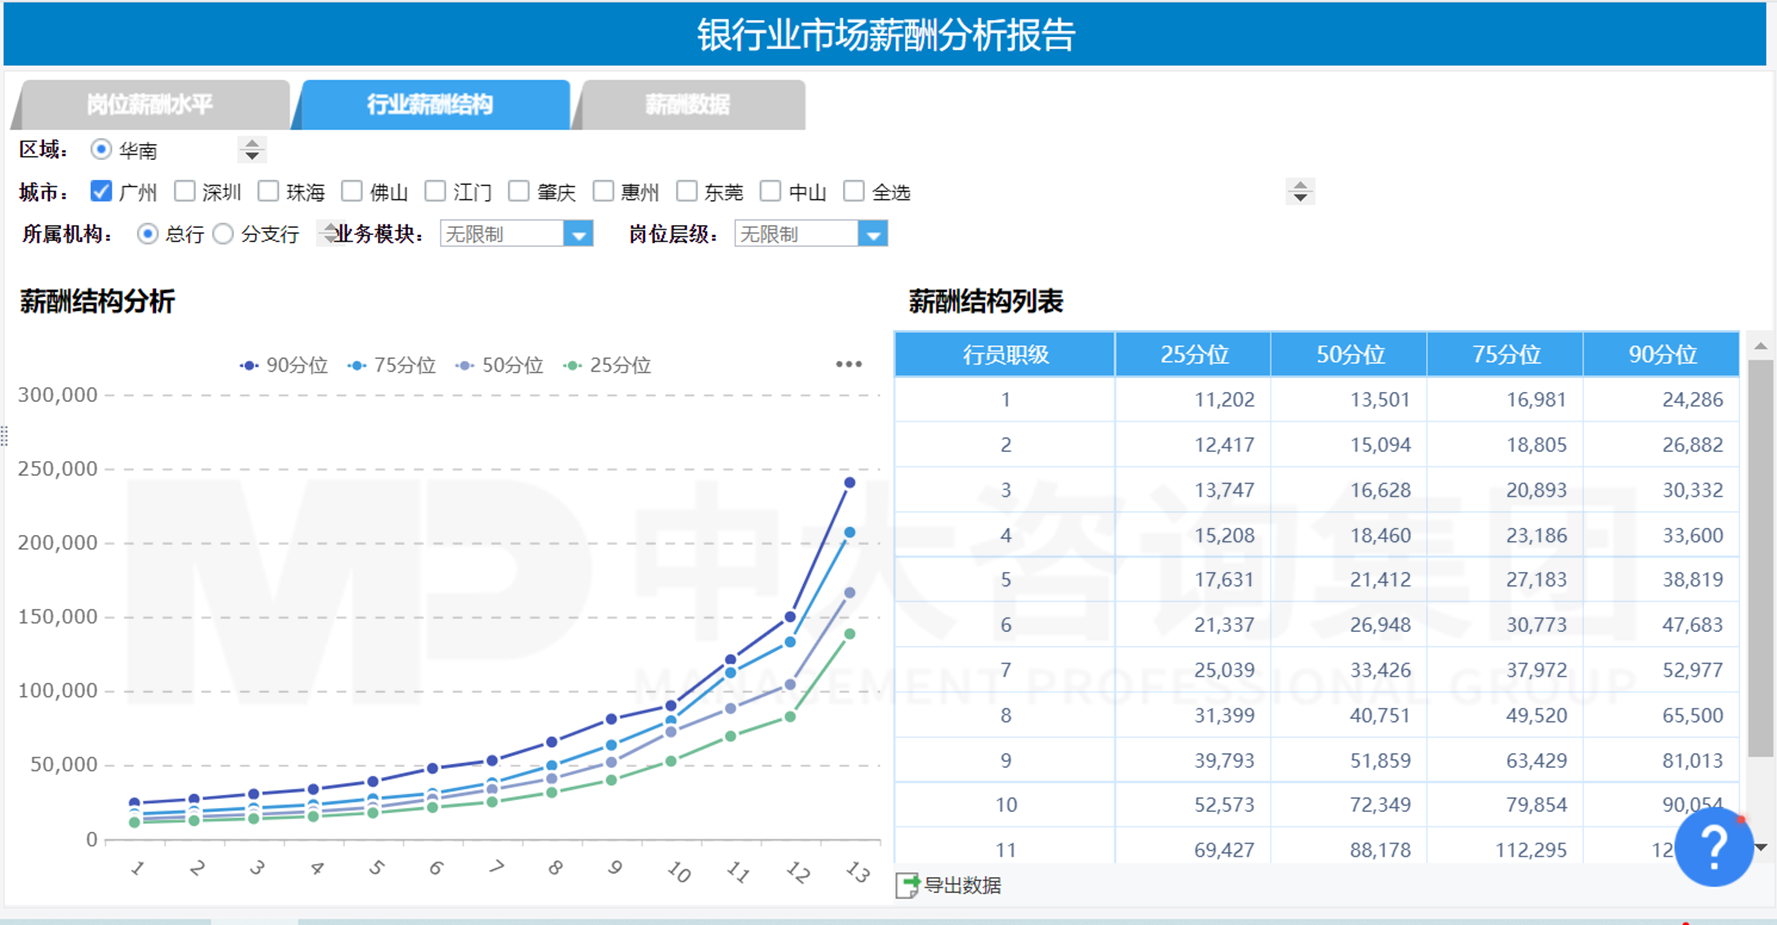The height and width of the screenshot is (925, 1777).
Task: Enable the 深圳 city checkbox
Action: point(184,190)
